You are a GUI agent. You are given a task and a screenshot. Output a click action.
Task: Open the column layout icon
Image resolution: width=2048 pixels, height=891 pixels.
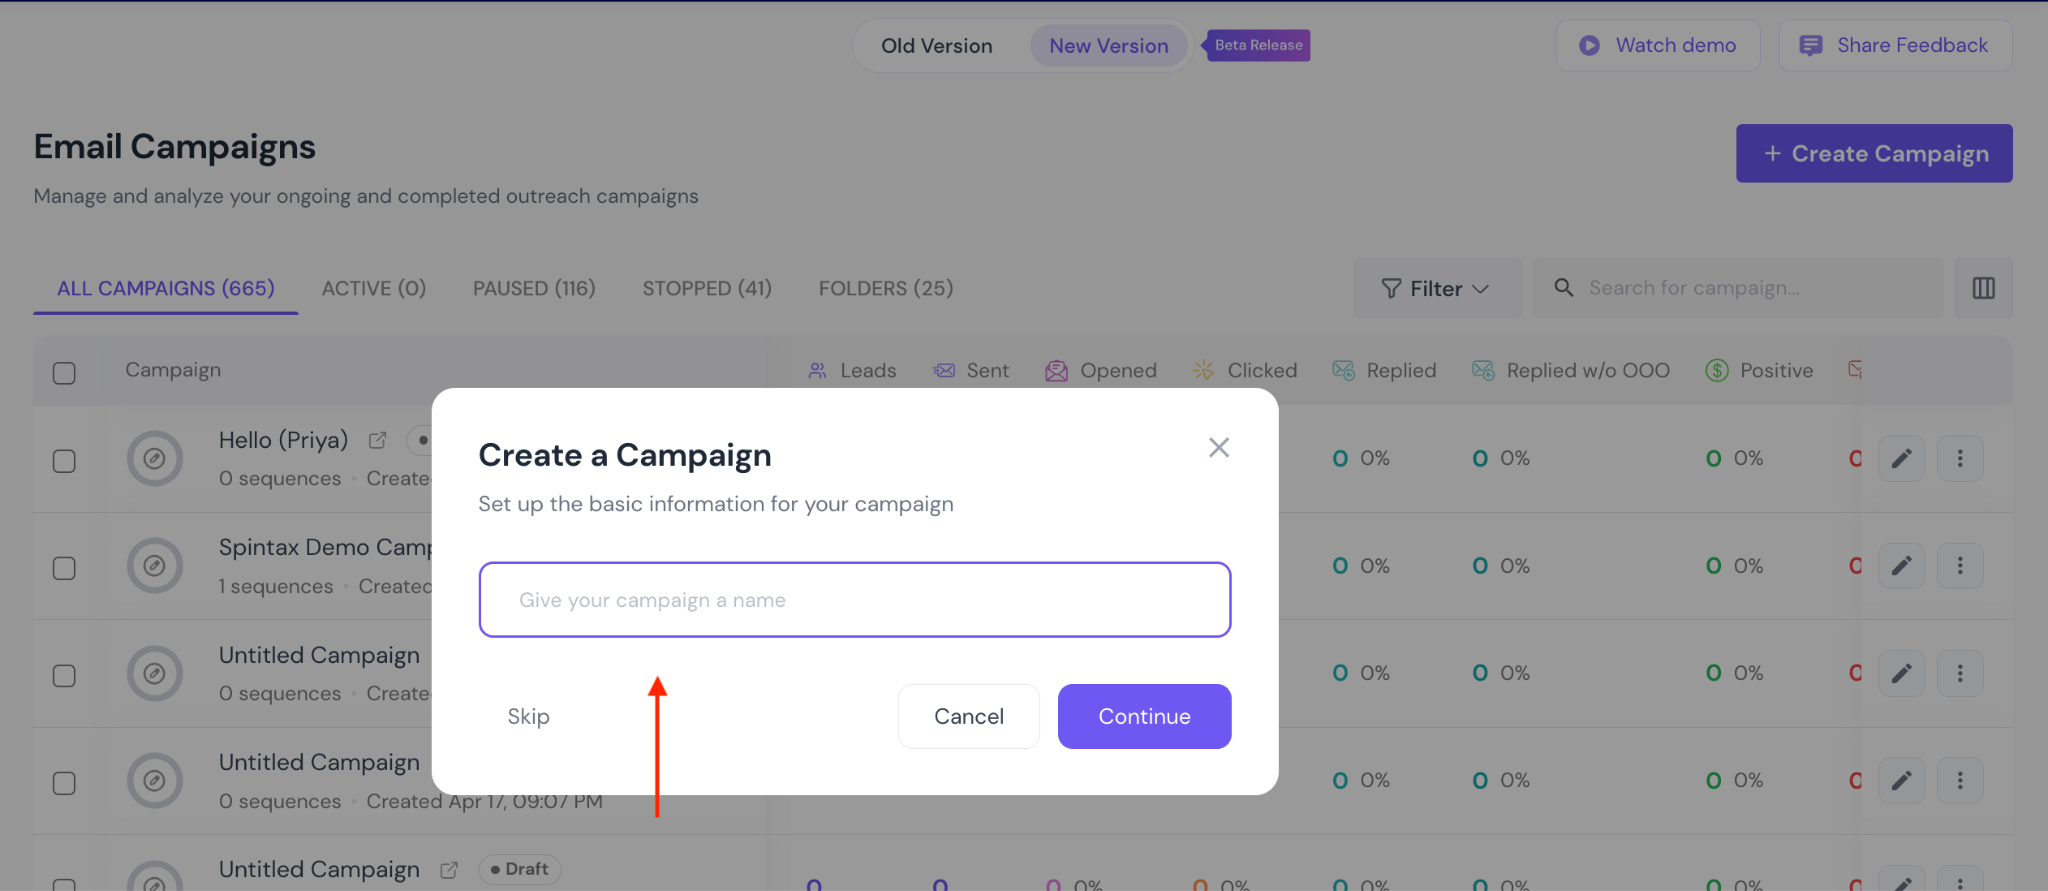1983,288
